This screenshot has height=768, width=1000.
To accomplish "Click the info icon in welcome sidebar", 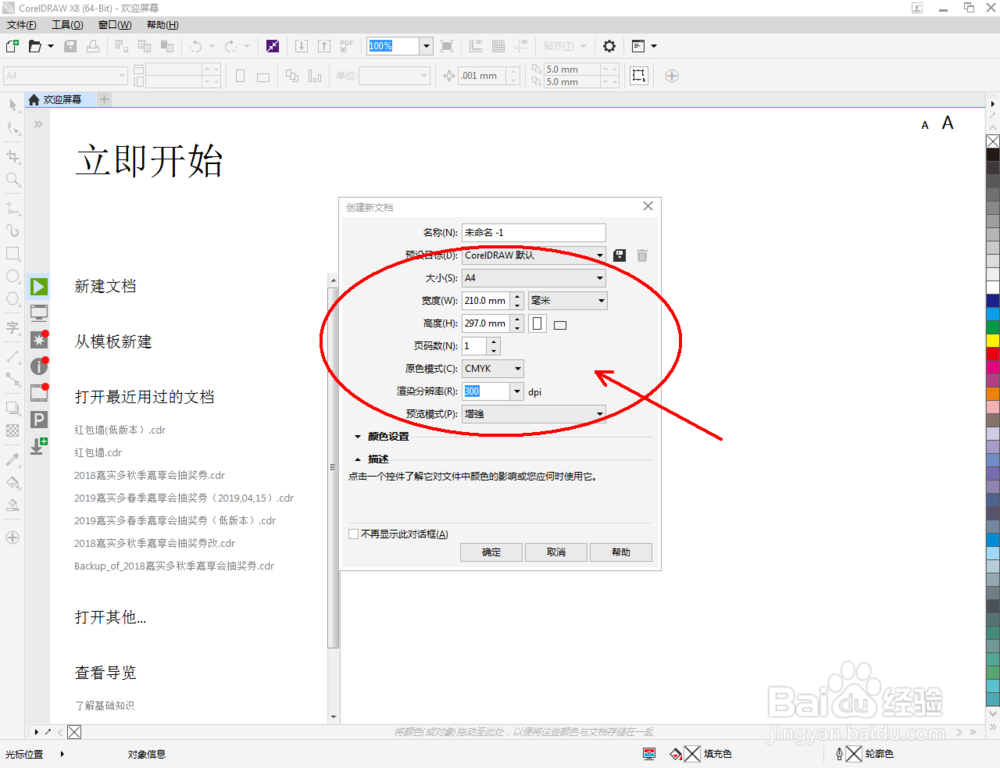I will [39, 366].
